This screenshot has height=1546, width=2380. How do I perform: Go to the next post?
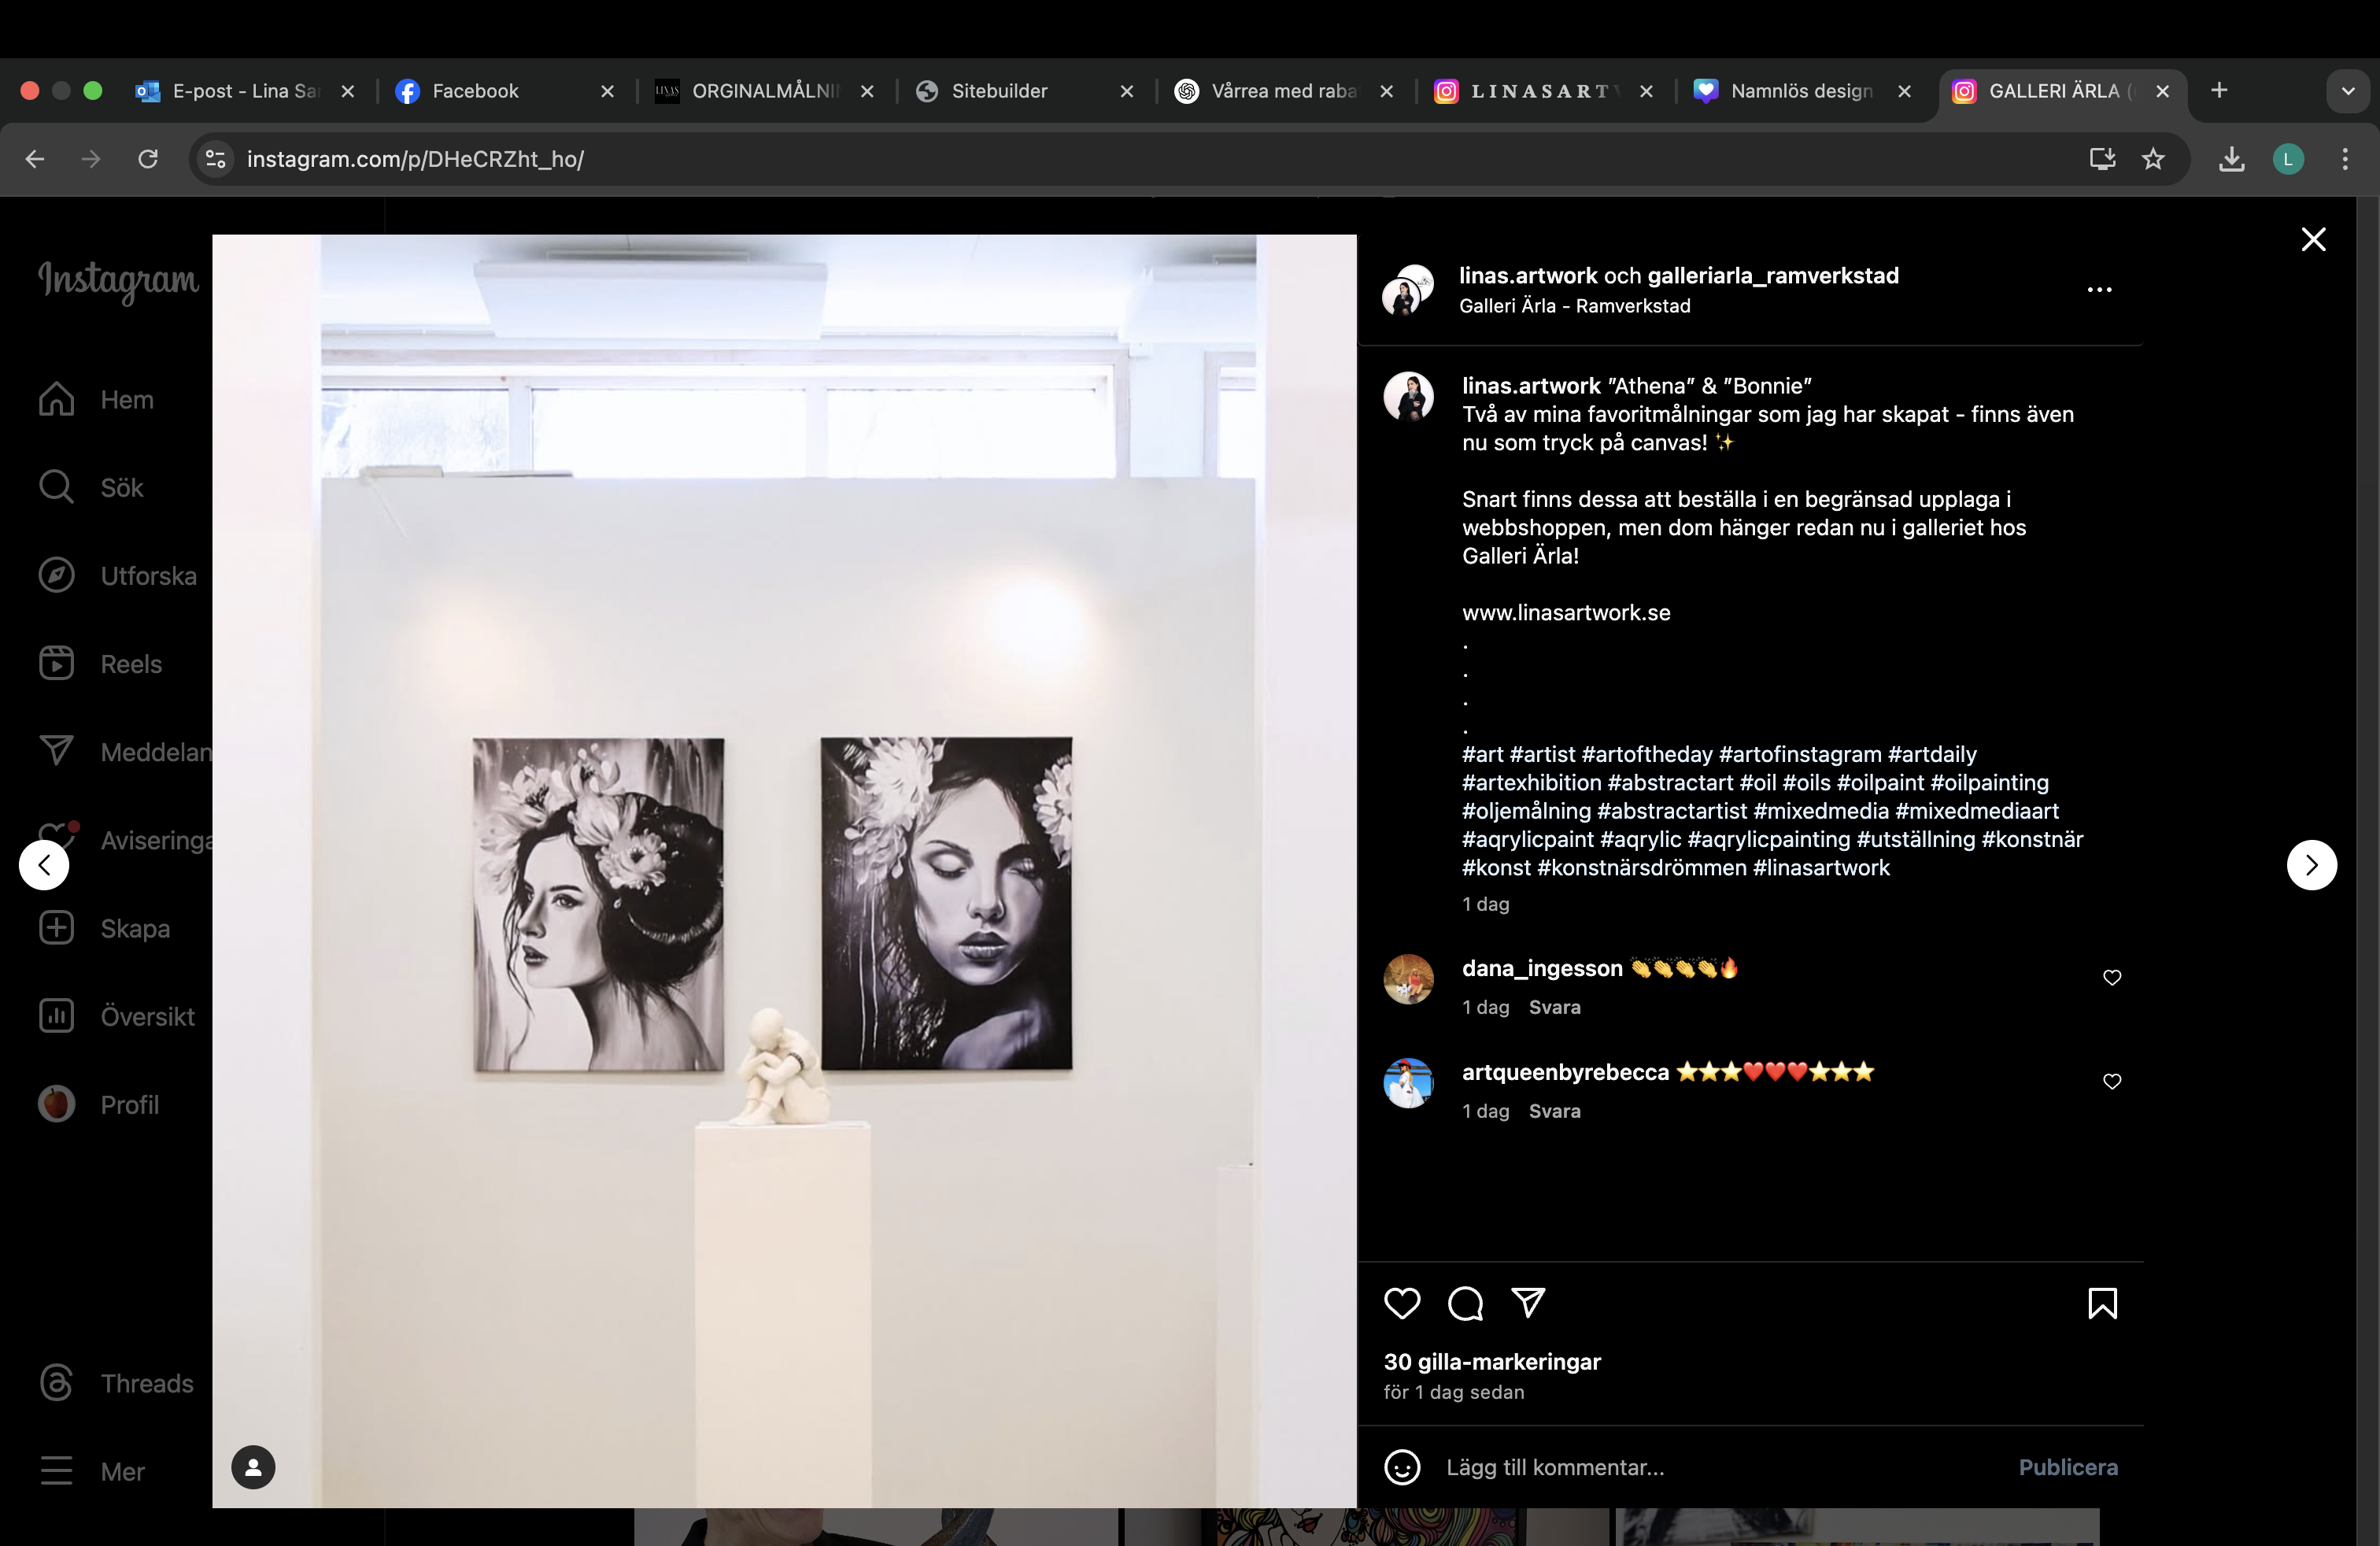[x=2311, y=865]
